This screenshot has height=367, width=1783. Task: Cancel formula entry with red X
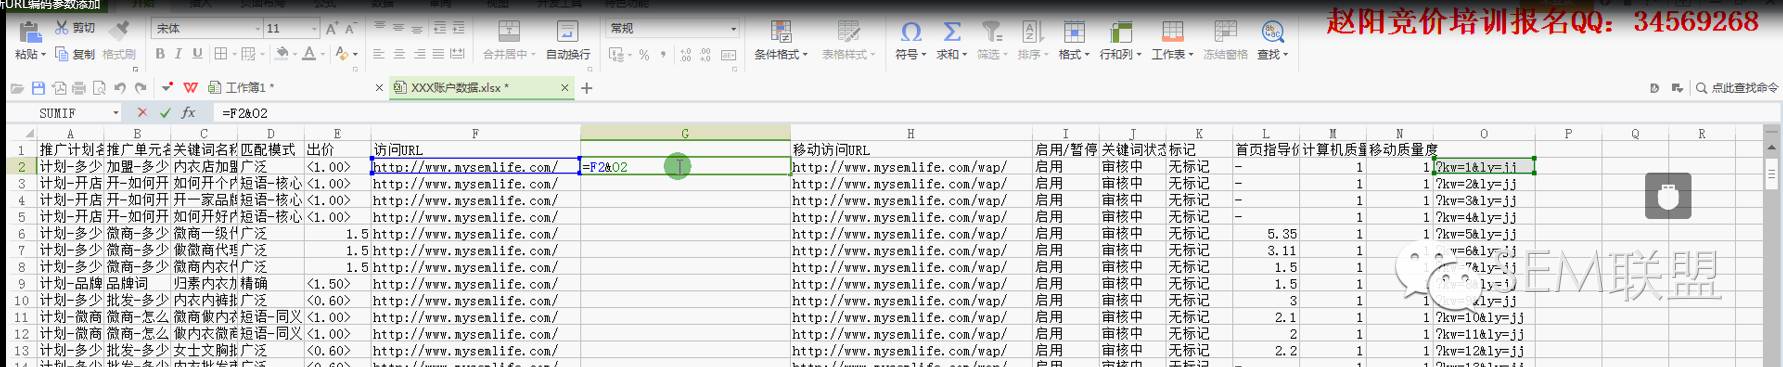pos(142,113)
